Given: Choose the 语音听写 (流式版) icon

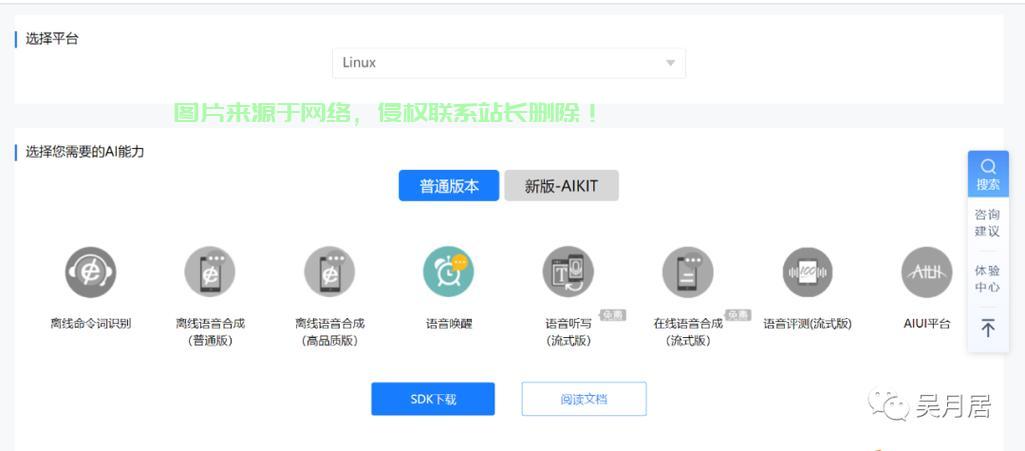Looking at the screenshot, I should [x=568, y=271].
